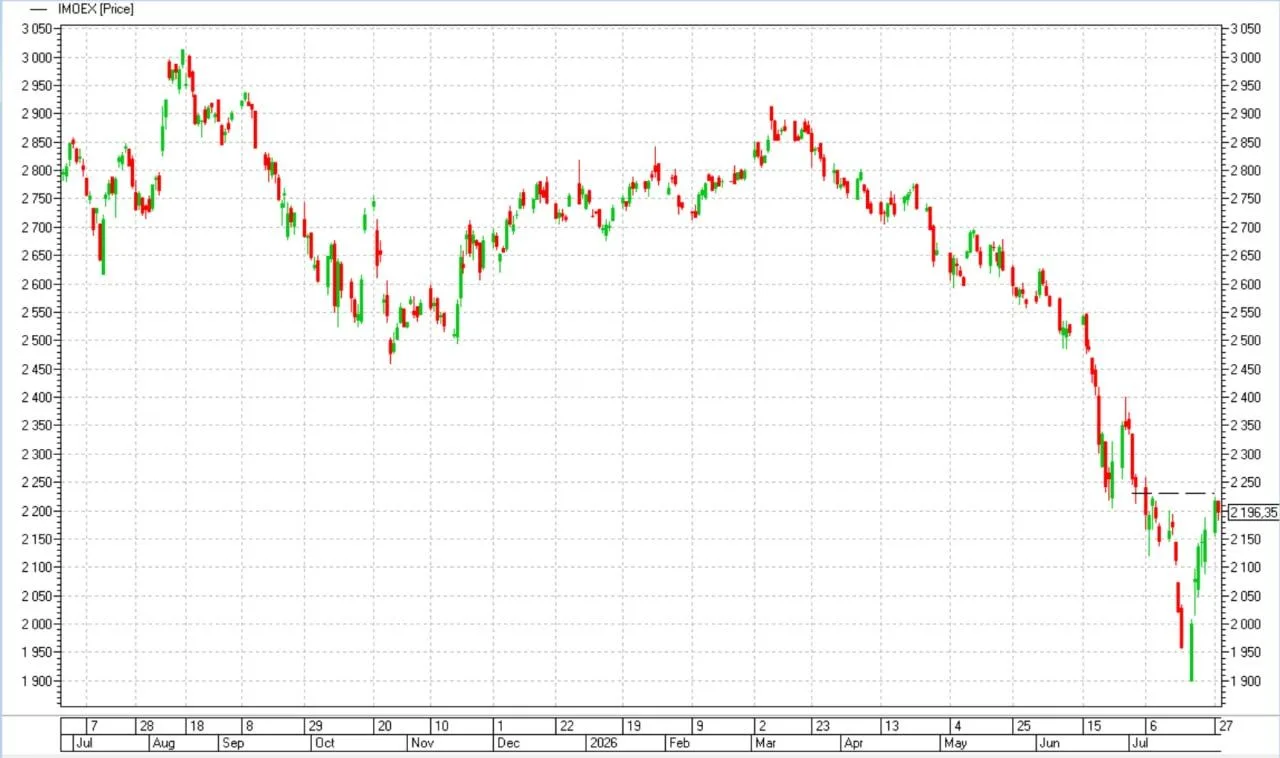Pick the date tick 27 on the time axis

pos(1226,727)
